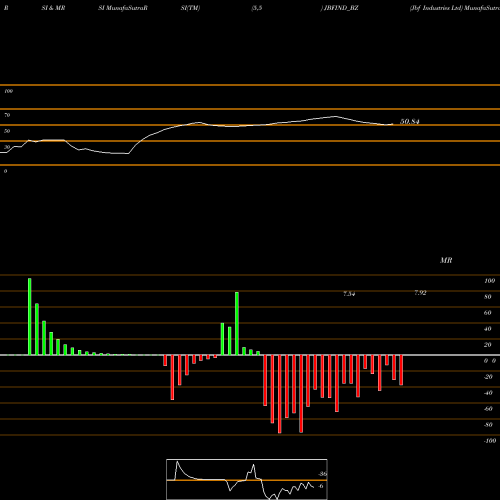Viewport: 500px width, 500px height.
Task: Open the mini overview chart thumbnail
Action: [x=247, y=479]
